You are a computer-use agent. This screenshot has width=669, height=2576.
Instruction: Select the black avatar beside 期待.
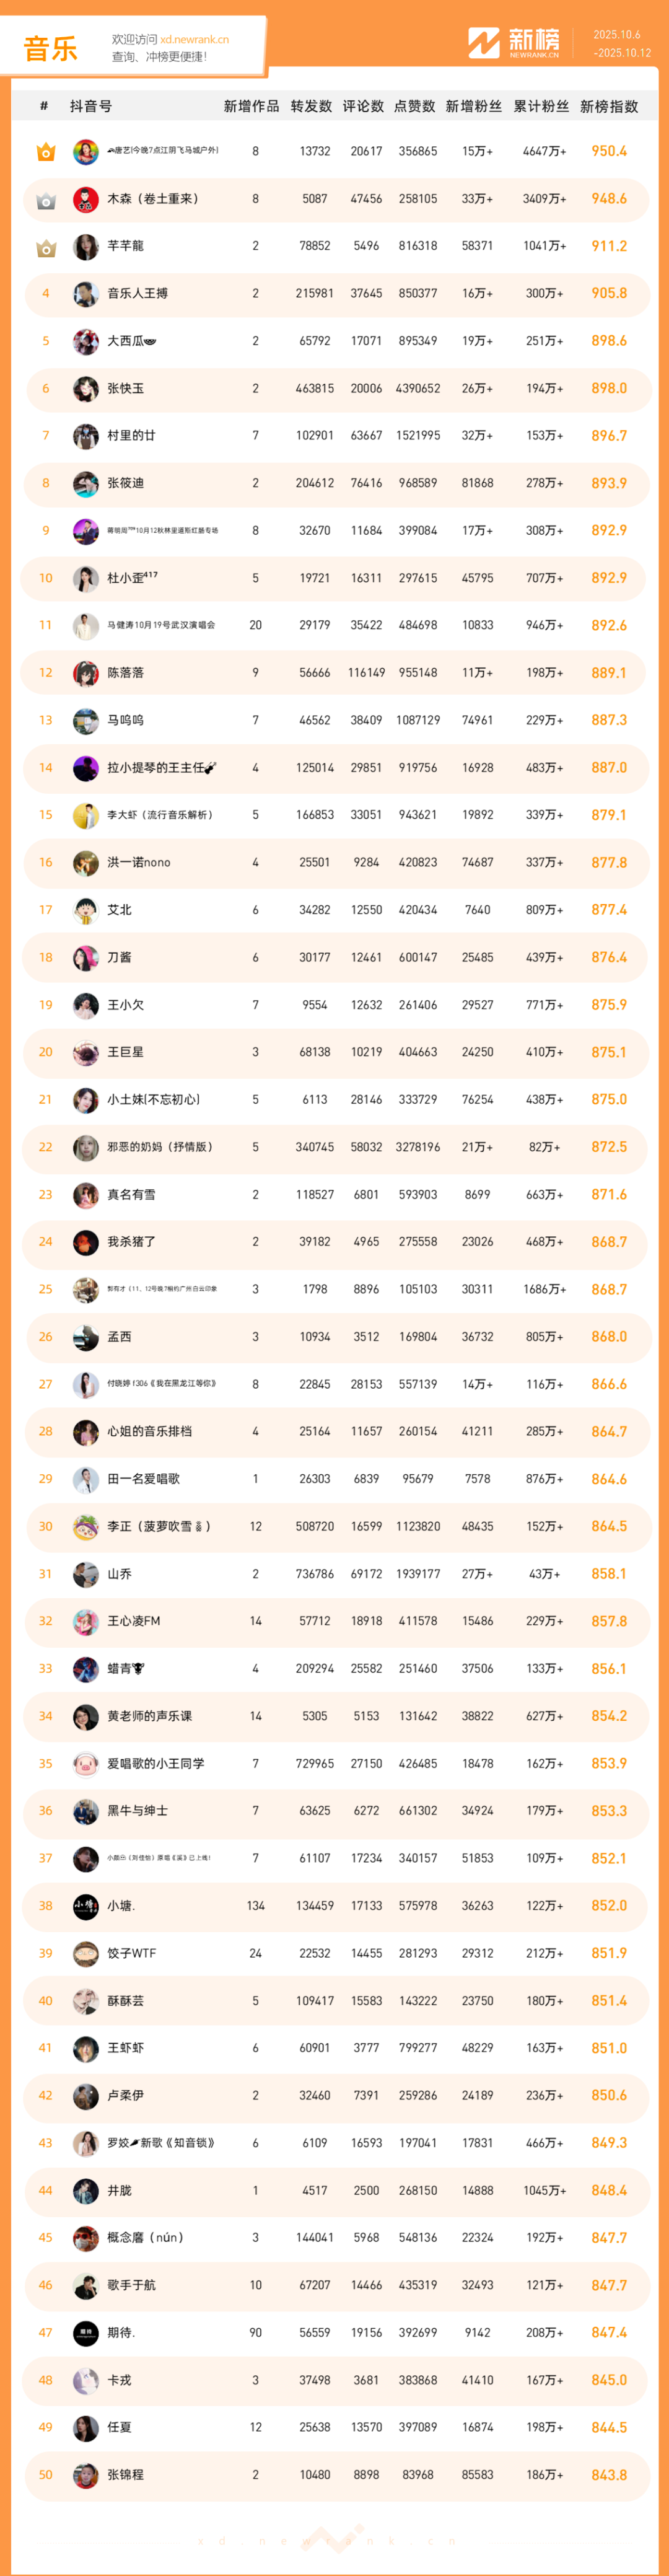tap(86, 2333)
